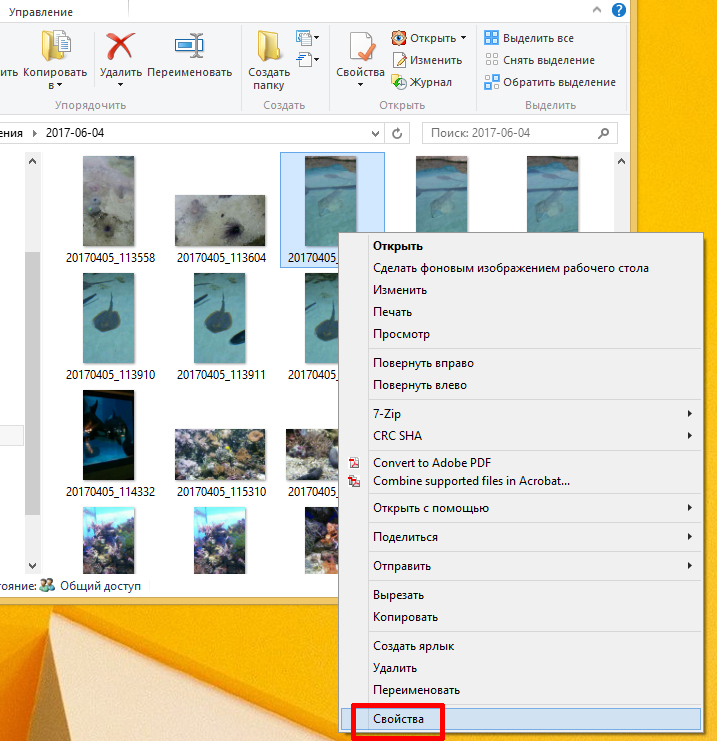Select the 20170405_115310 coral thumbnail
Viewport: 717px width, 741px height.
click(x=220, y=455)
